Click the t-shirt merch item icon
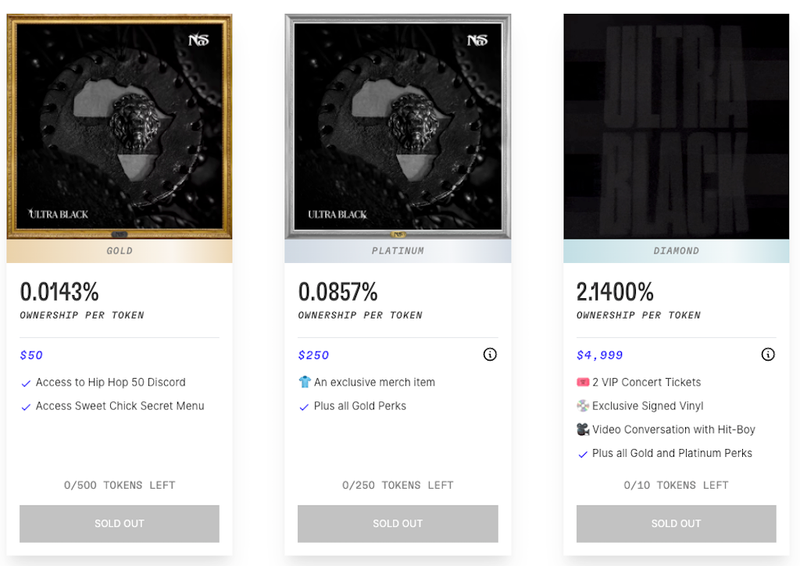 click(x=305, y=382)
